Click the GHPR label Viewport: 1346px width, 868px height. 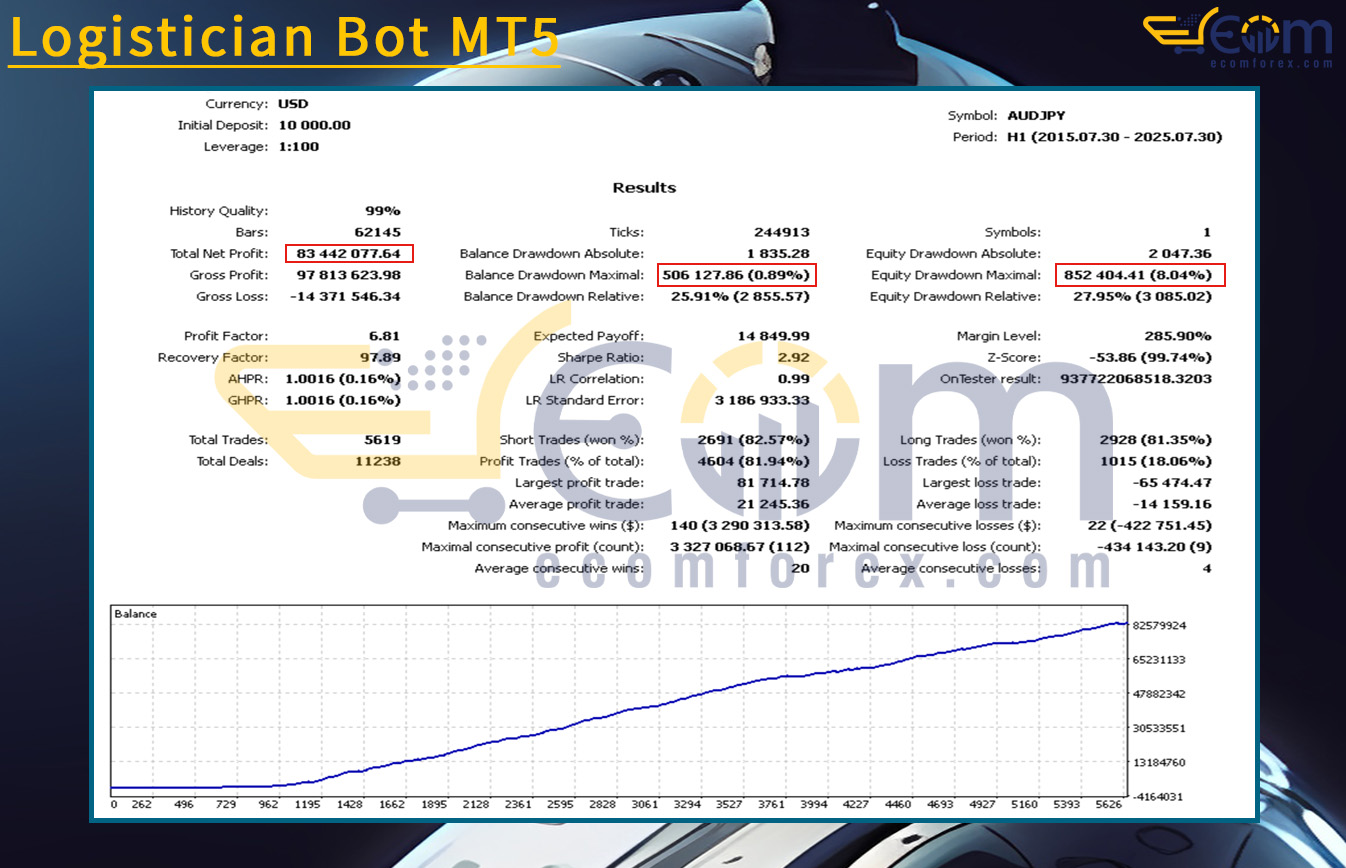tap(248, 401)
